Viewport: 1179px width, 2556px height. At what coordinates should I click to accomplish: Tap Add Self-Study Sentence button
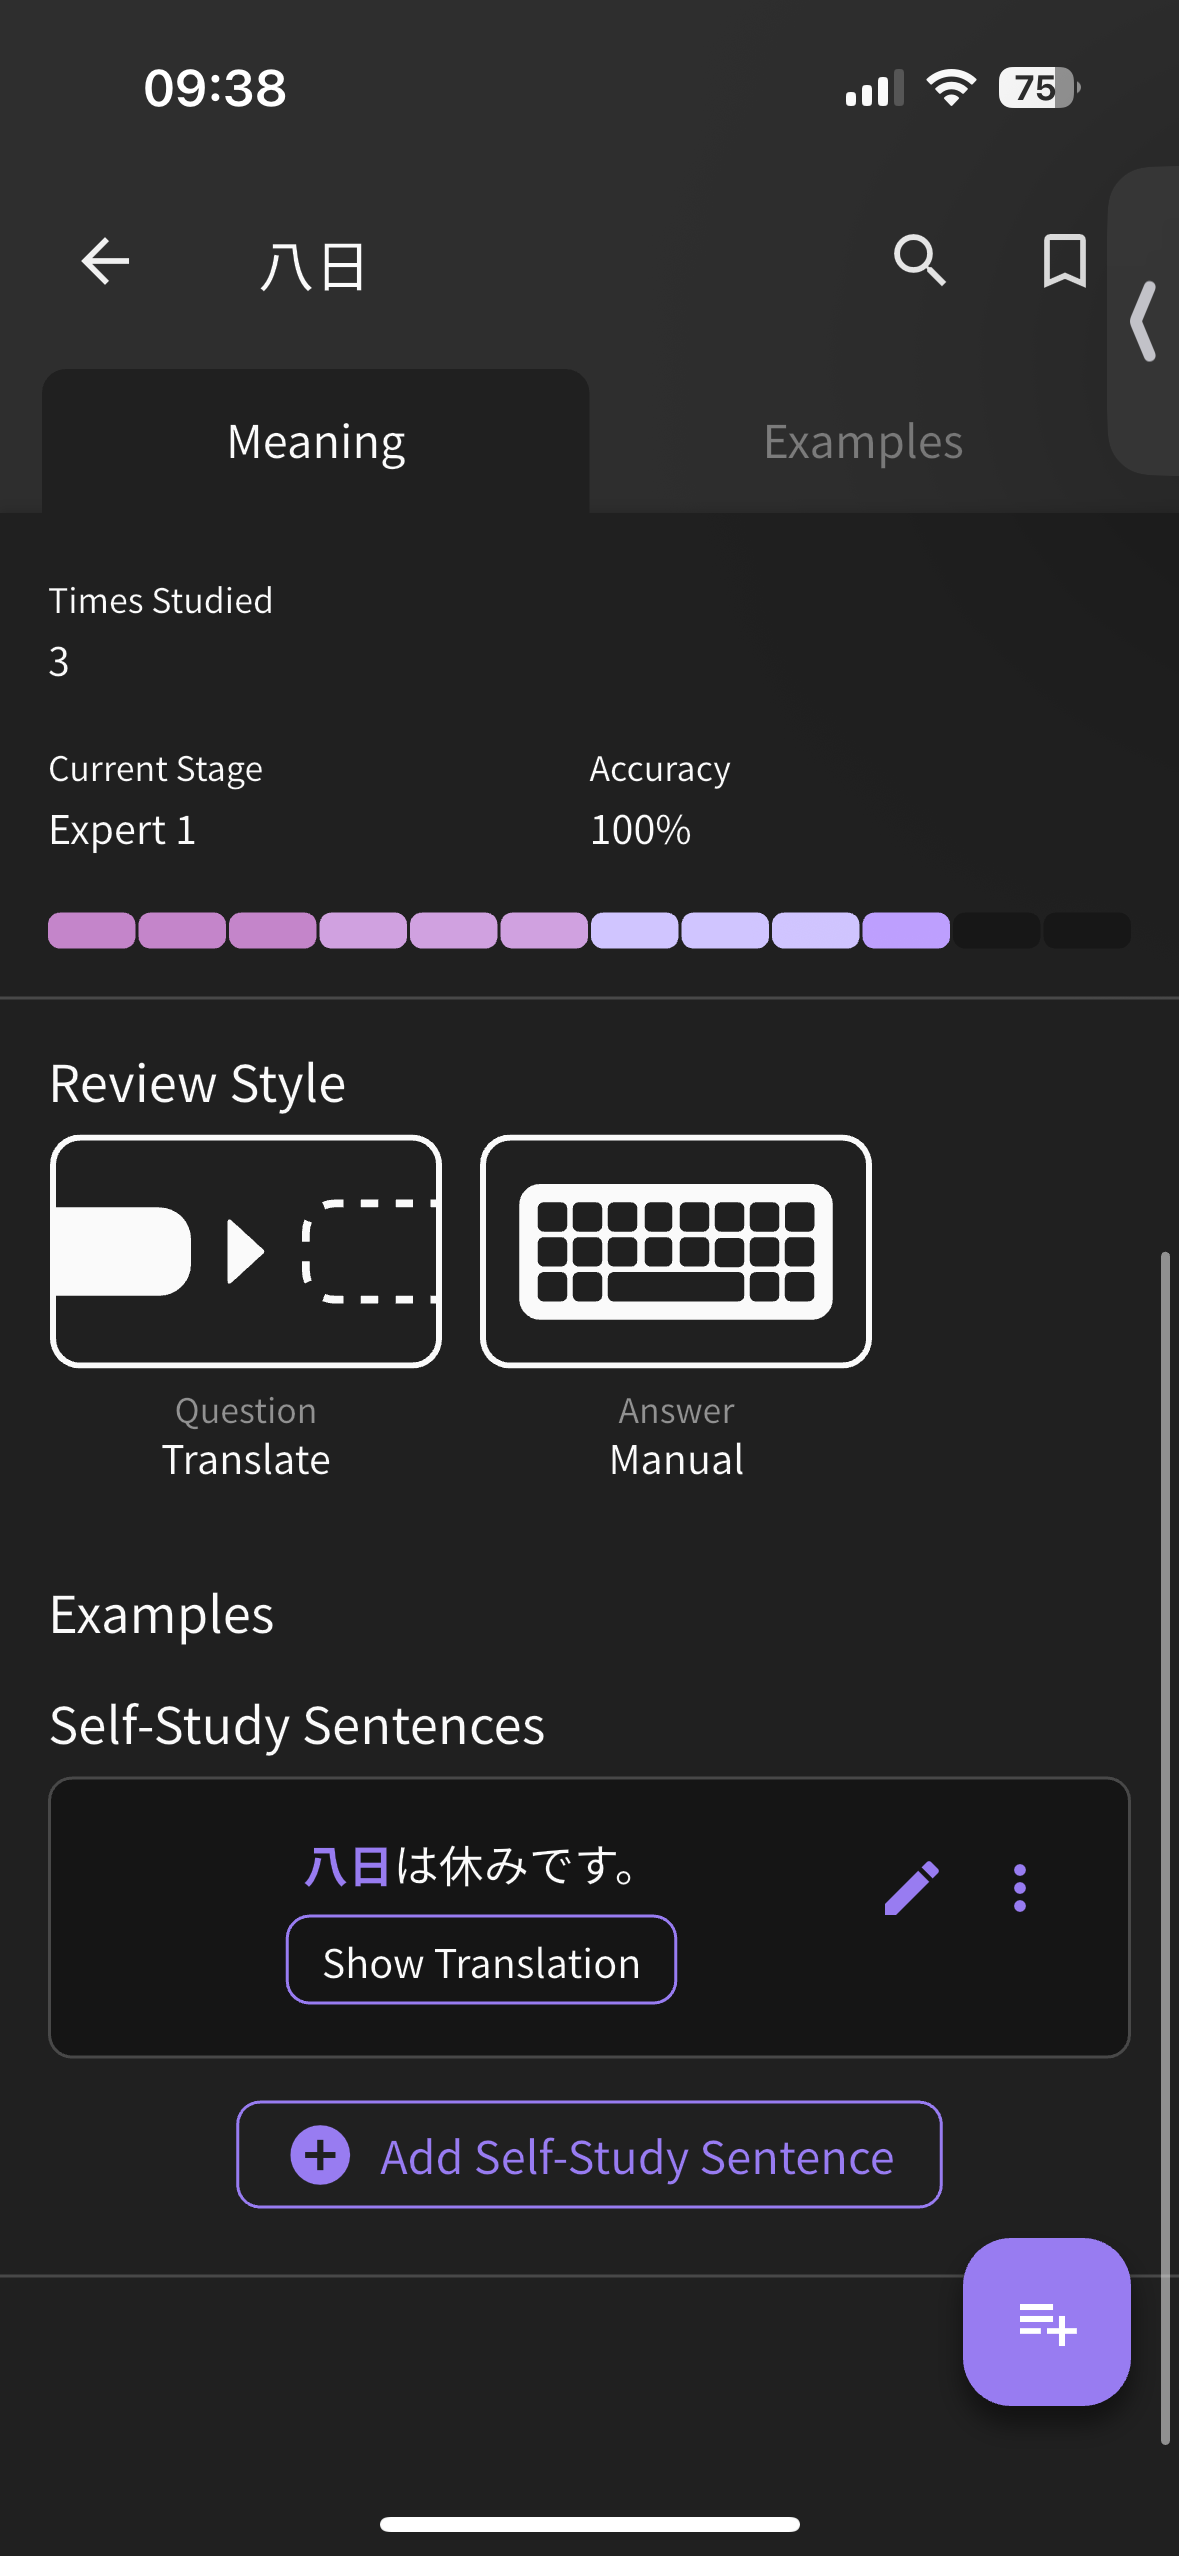(x=589, y=2155)
